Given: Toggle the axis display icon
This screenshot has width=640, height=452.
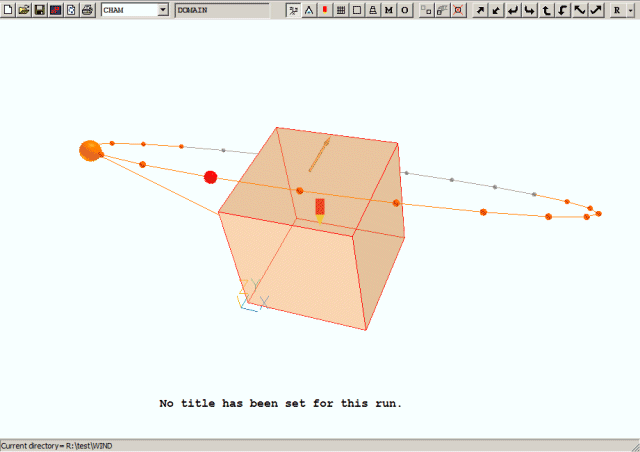Looking at the screenshot, I should [293, 10].
